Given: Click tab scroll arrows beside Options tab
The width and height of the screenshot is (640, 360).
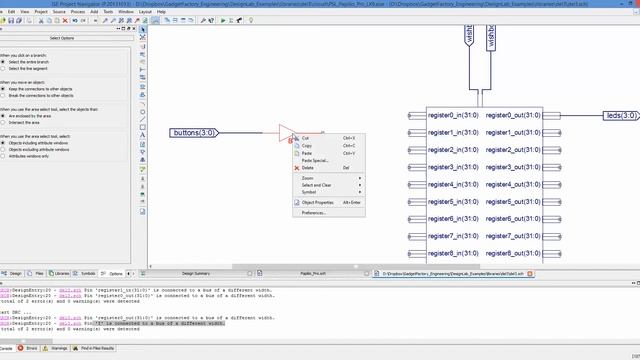Looking at the screenshot, I should tap(131, 273).
